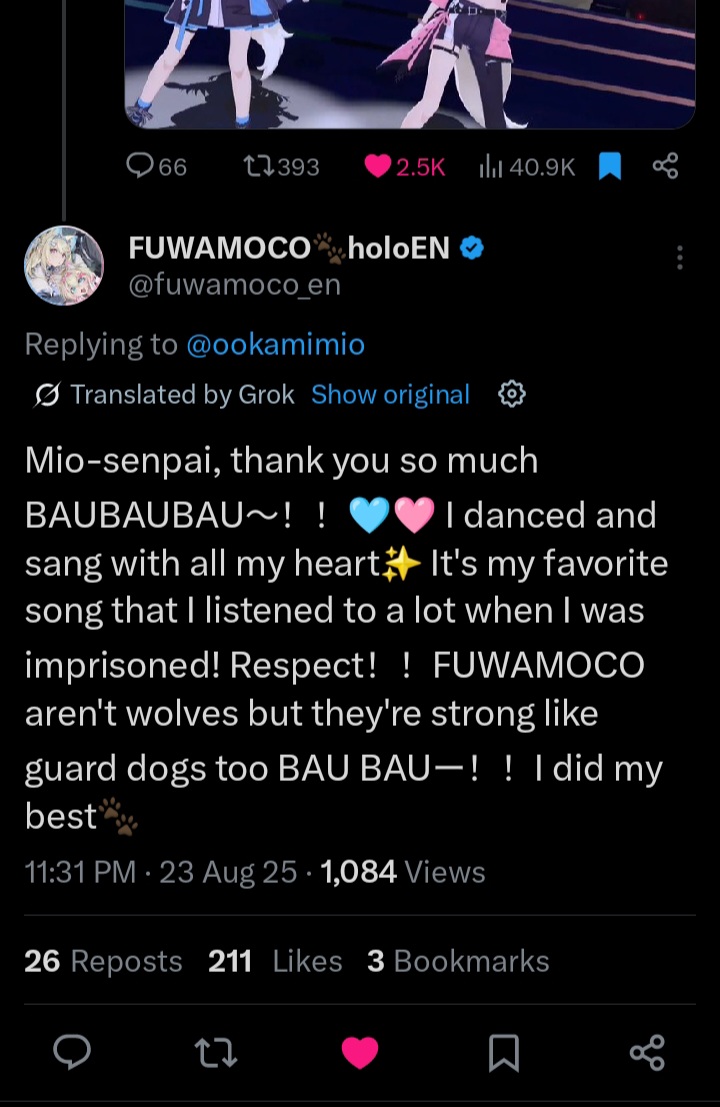720x1107 pixels.
Task: Unlike FUWAMOCO's reply tweet
Action: click(360, 1053)
